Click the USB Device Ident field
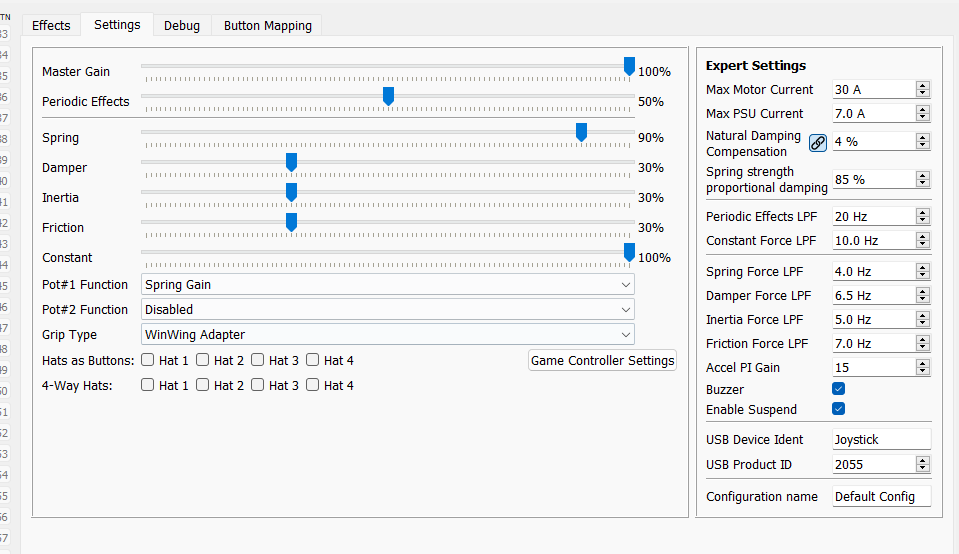Viewport: 959px width, 554px height. coord(880,439)
